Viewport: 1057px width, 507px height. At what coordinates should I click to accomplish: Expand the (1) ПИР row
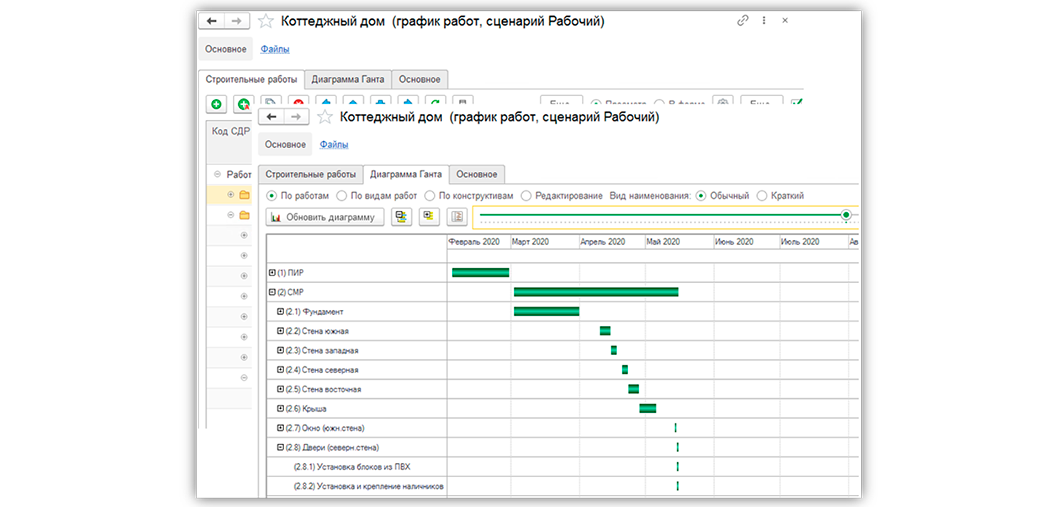[x=272, y=272]
